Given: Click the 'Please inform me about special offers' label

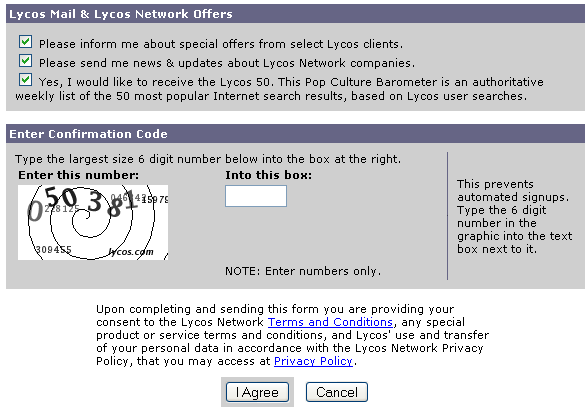Looking at the screenshot, I should click(x=221, y=44).
